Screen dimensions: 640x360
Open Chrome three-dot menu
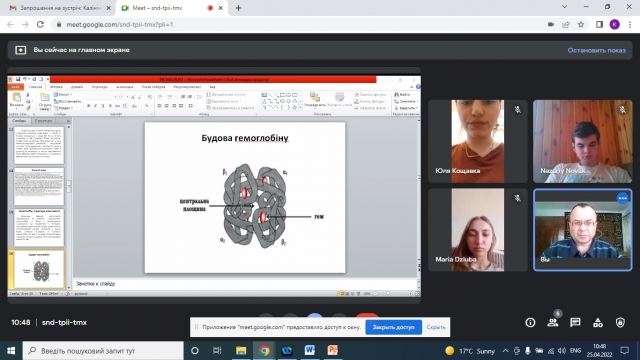(630, 24)
